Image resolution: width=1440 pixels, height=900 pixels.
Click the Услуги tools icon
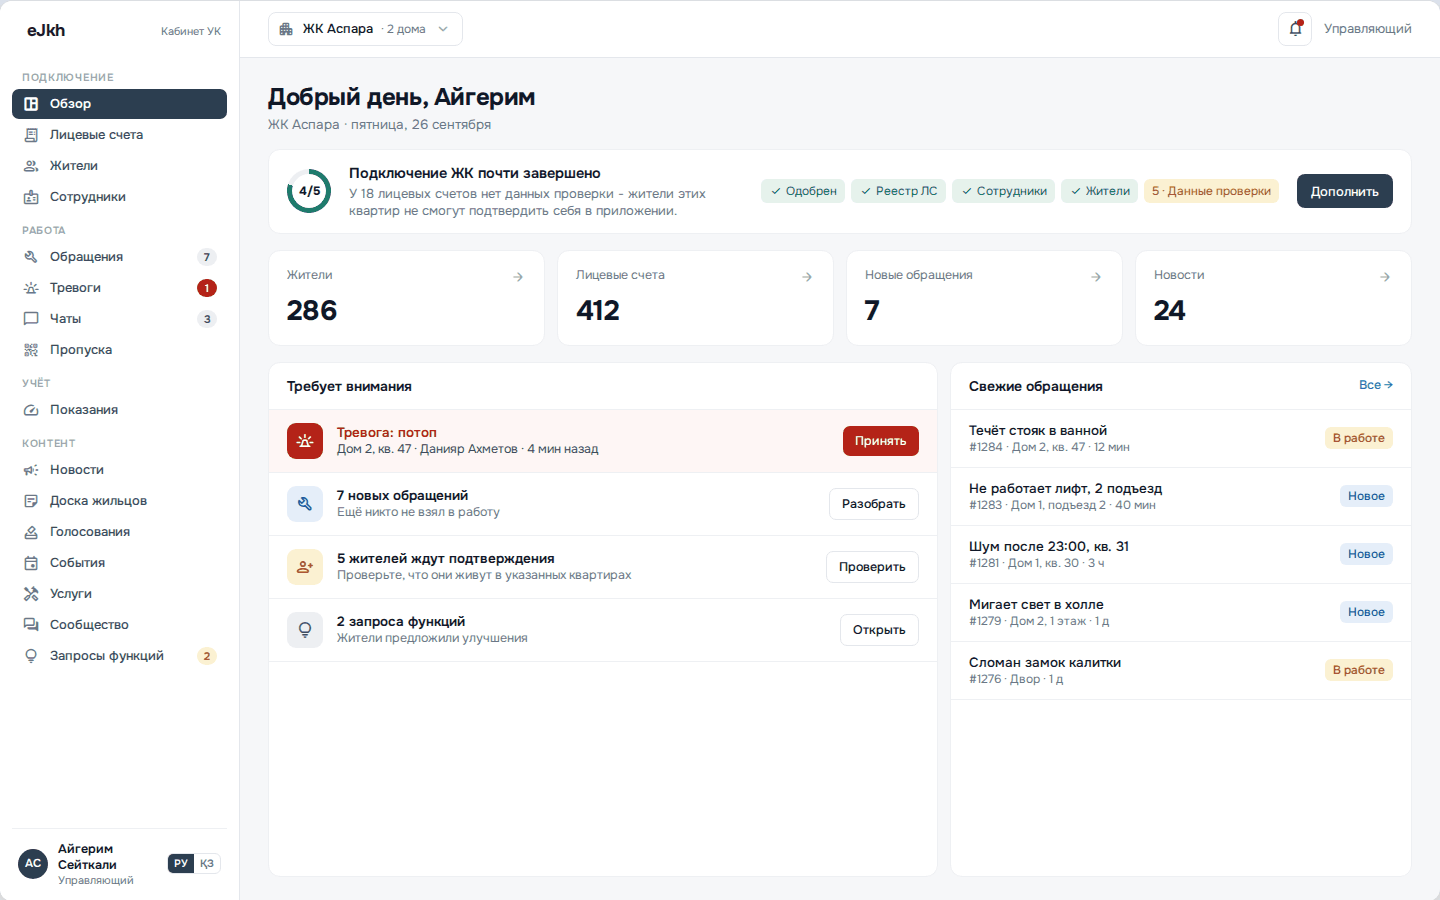coord(31,594)
